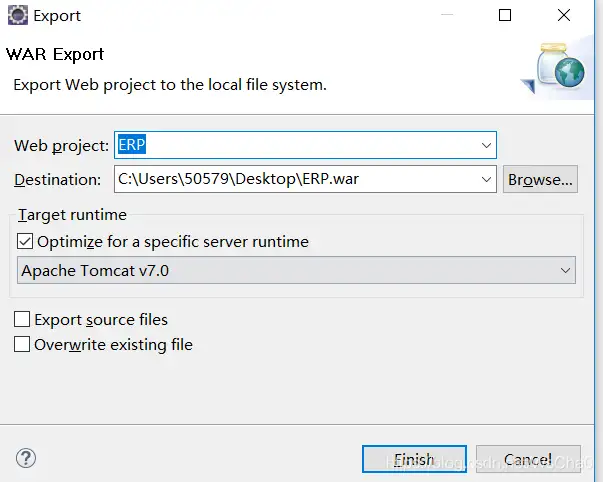603x482 pixels.
Task: Open help with the question mark icon
Action: (x=26, y=459)
